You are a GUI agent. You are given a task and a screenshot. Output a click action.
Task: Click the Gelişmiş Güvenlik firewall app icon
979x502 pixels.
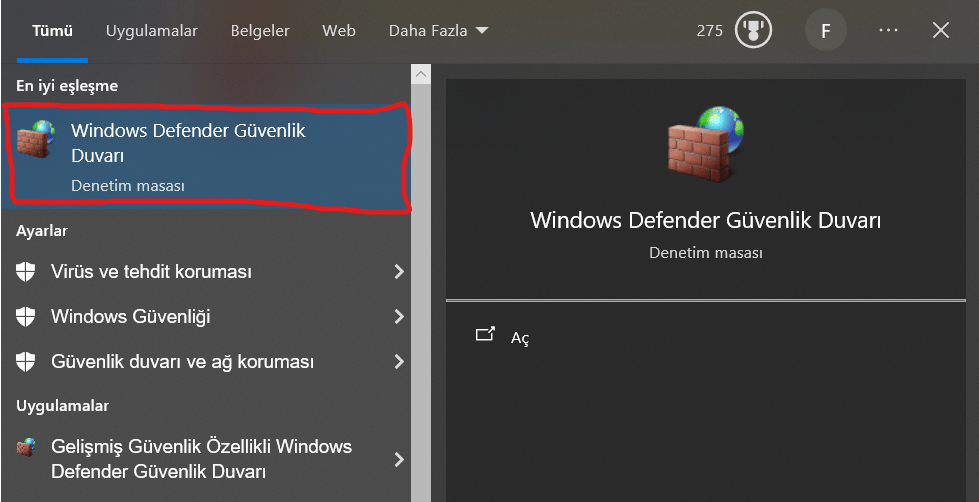click(26, 448)
